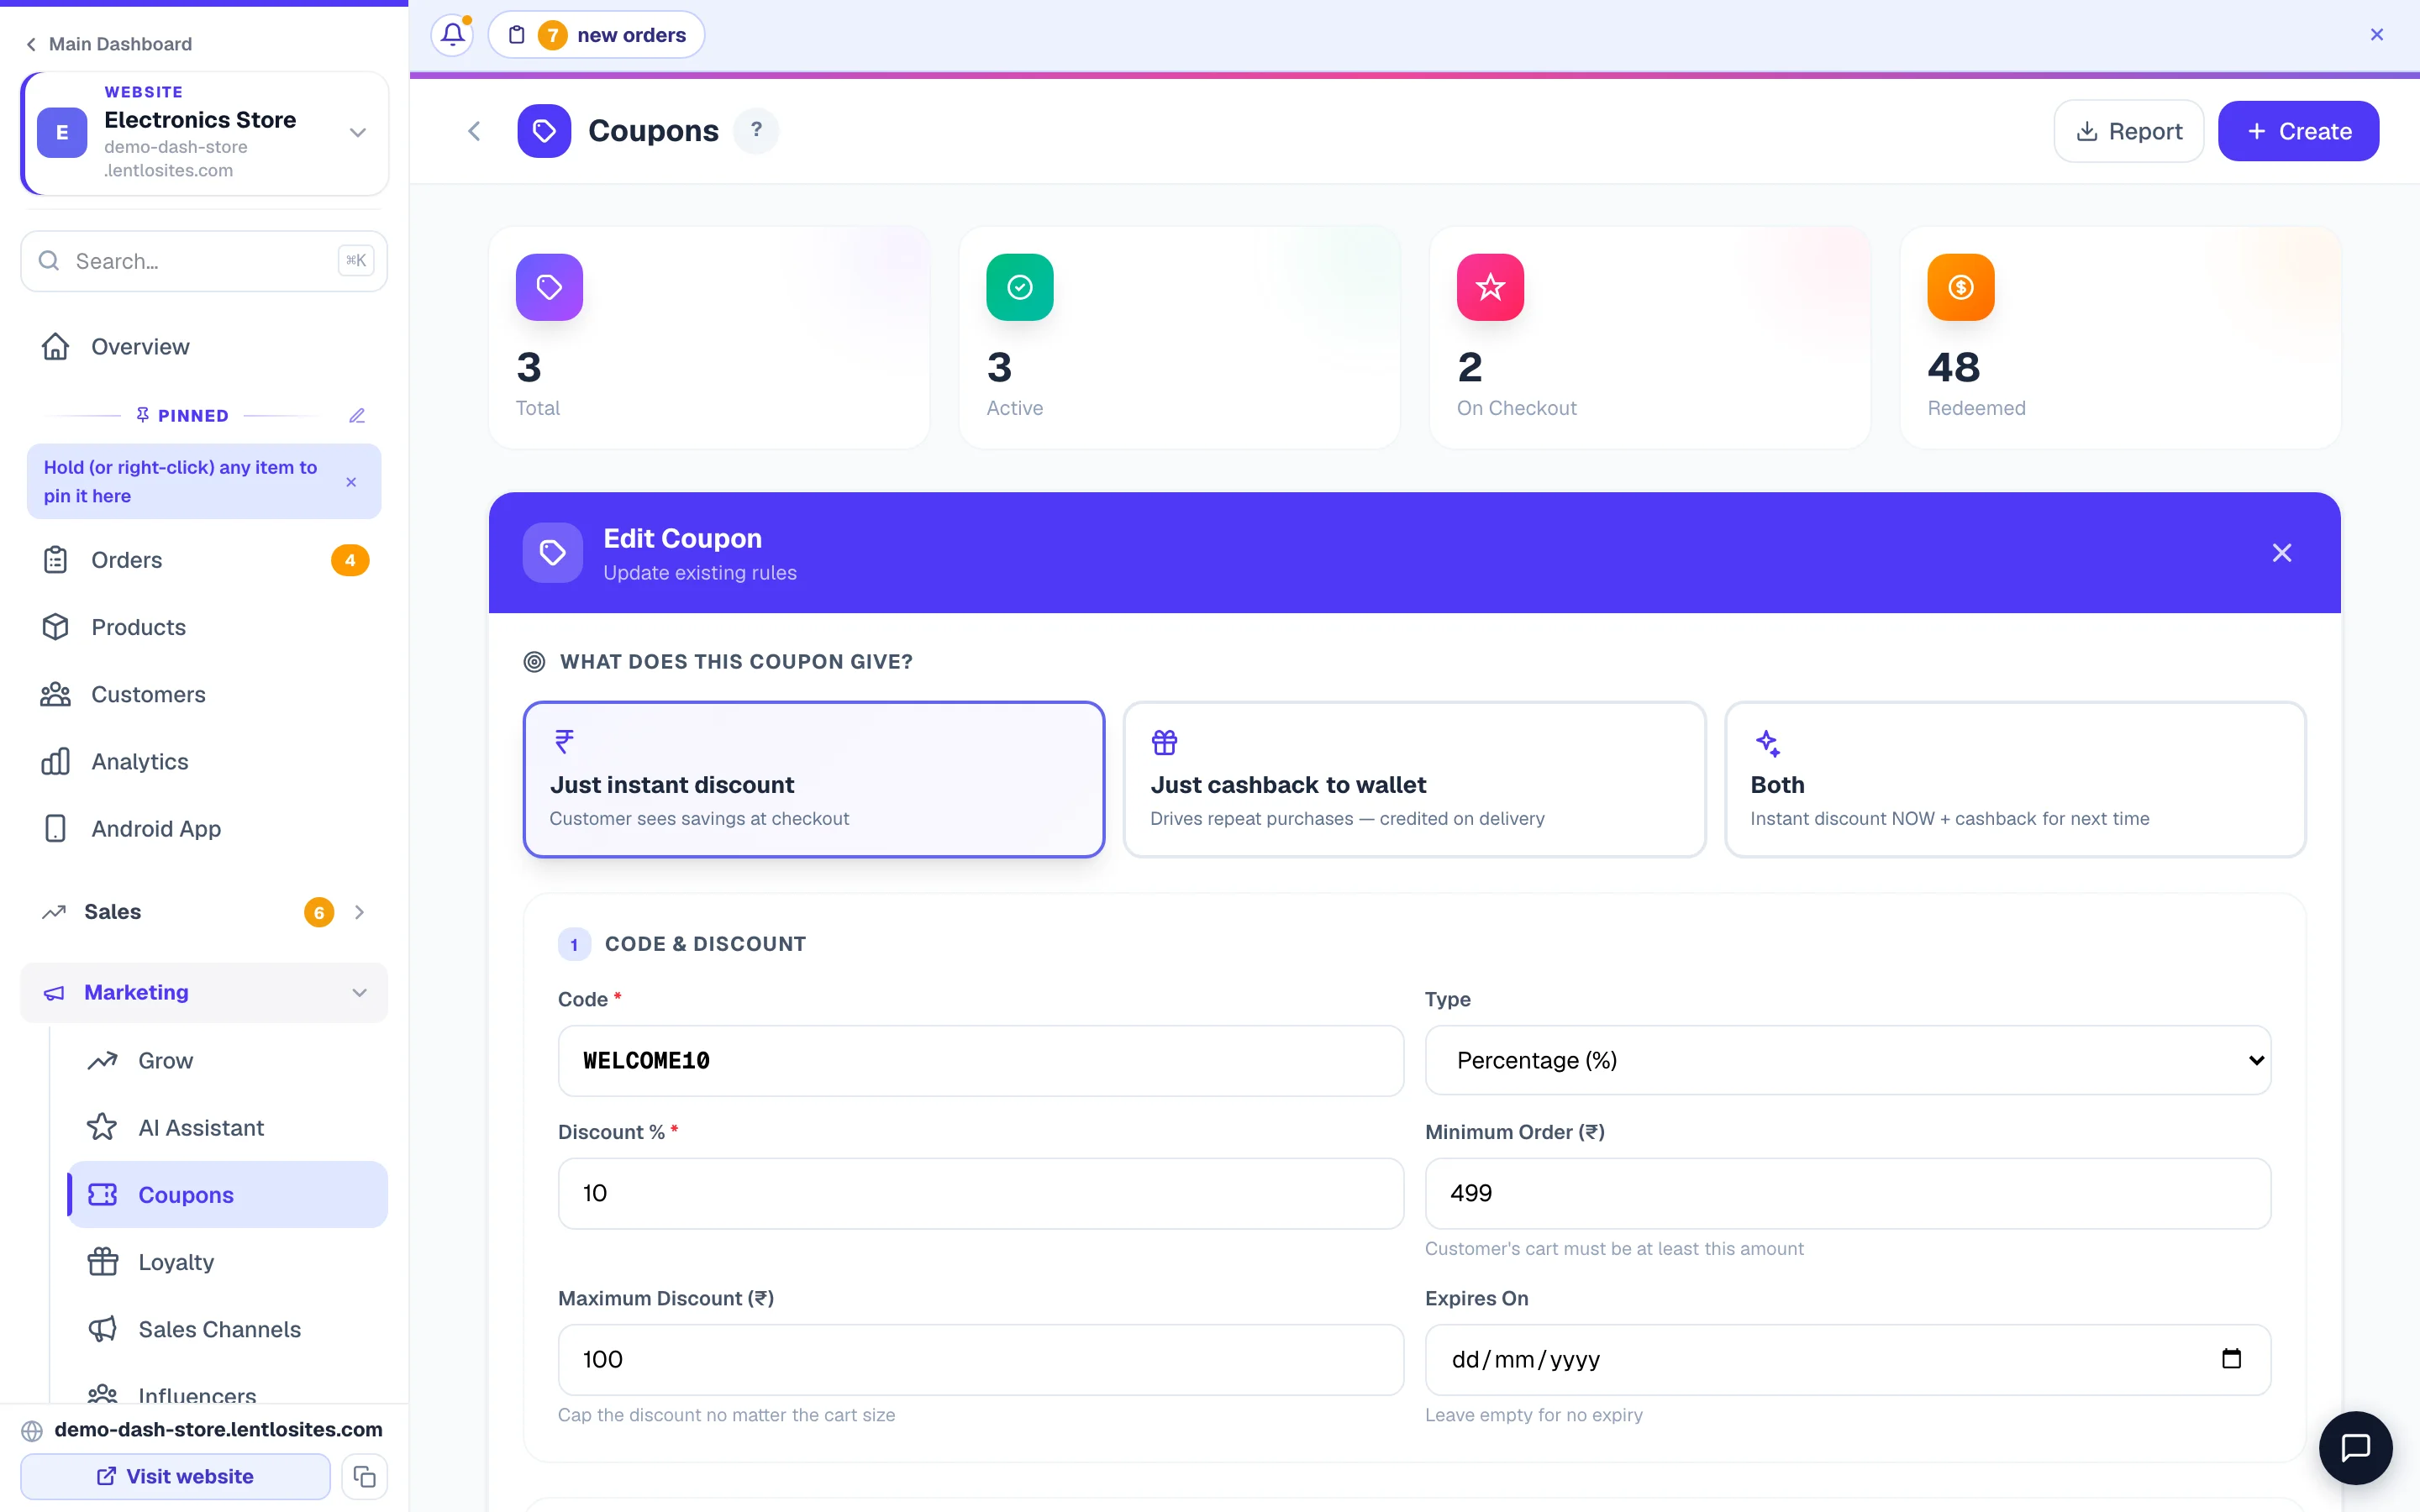Return to Main Dashboard
Screen dimensions: 2420x1512
[108, 44]
